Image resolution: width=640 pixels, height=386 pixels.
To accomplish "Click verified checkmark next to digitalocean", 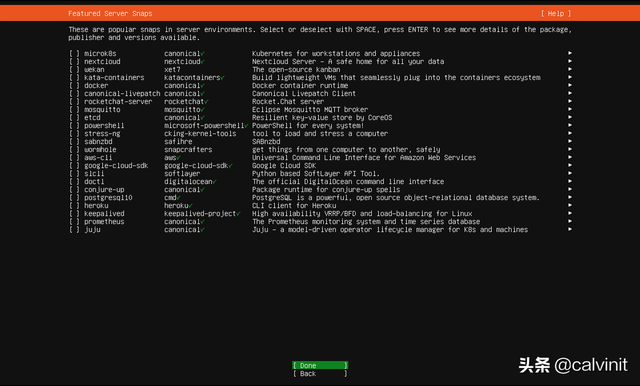I will tap(215, 182).
